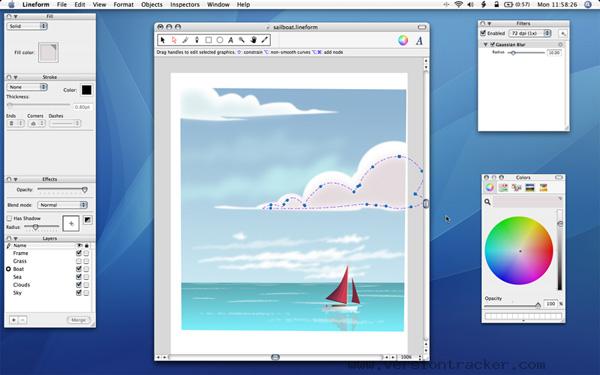This screenshot has height=375, width=600.
Task: Collapse the Fill panel triangle
Action: [x=16, y=16]
